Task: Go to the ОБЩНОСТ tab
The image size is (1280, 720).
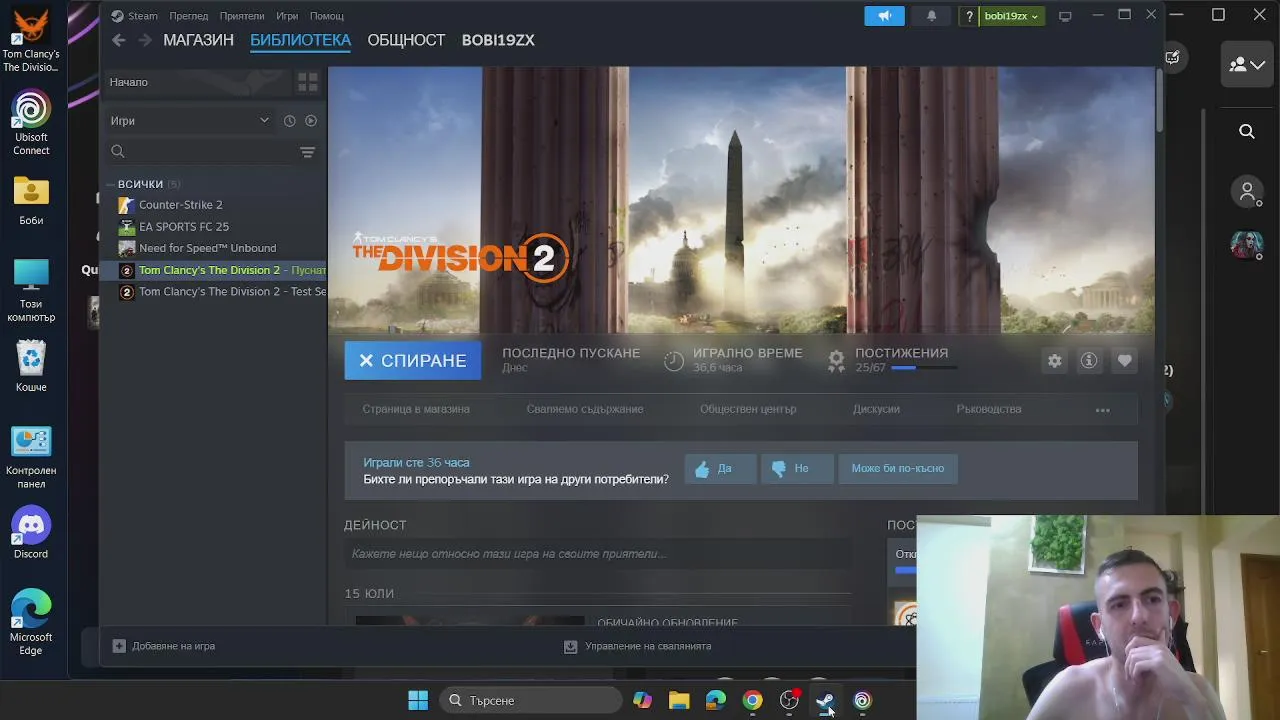Action: (x=406, y=40)
